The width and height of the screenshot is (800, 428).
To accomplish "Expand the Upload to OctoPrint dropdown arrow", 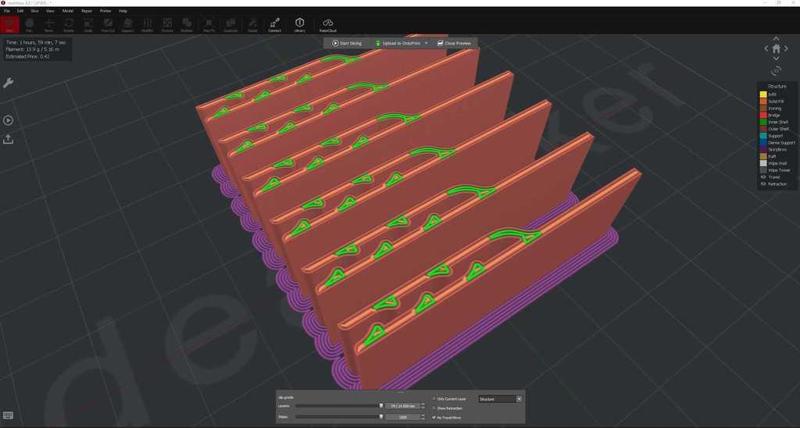I will point(426,43).
